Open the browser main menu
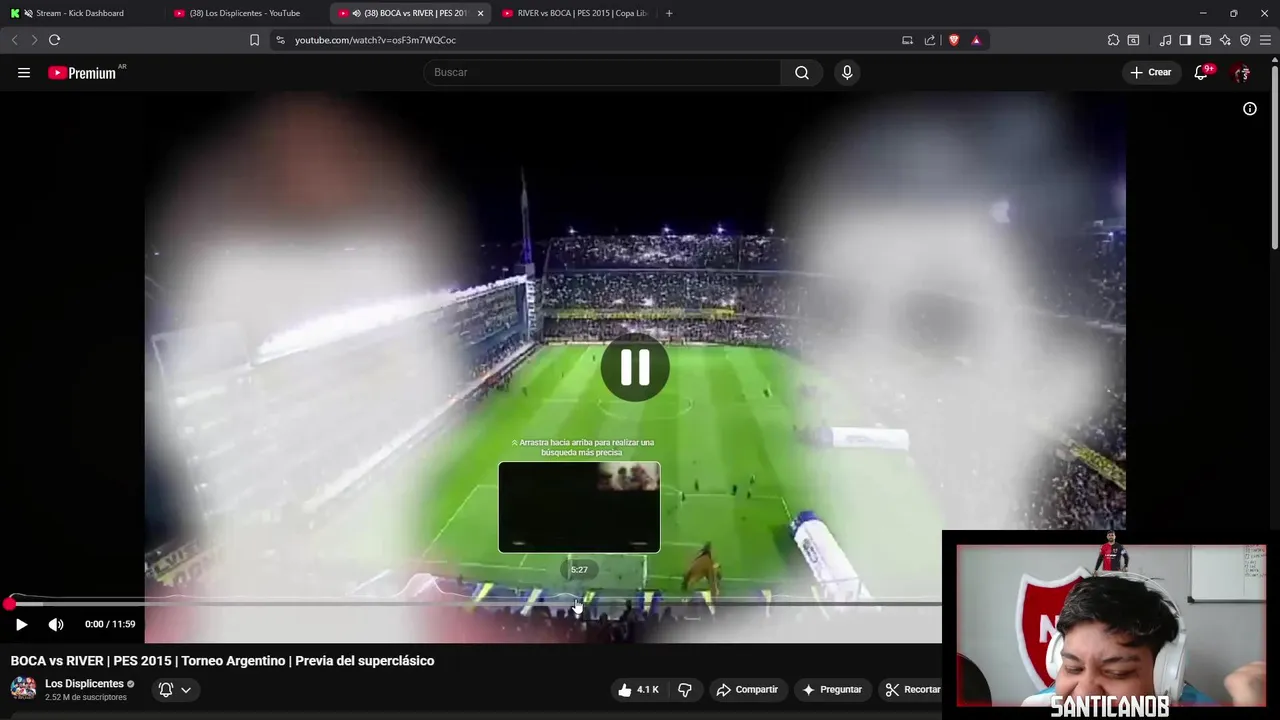The width and height of the screenshot is (1280, 720). 1265,40
